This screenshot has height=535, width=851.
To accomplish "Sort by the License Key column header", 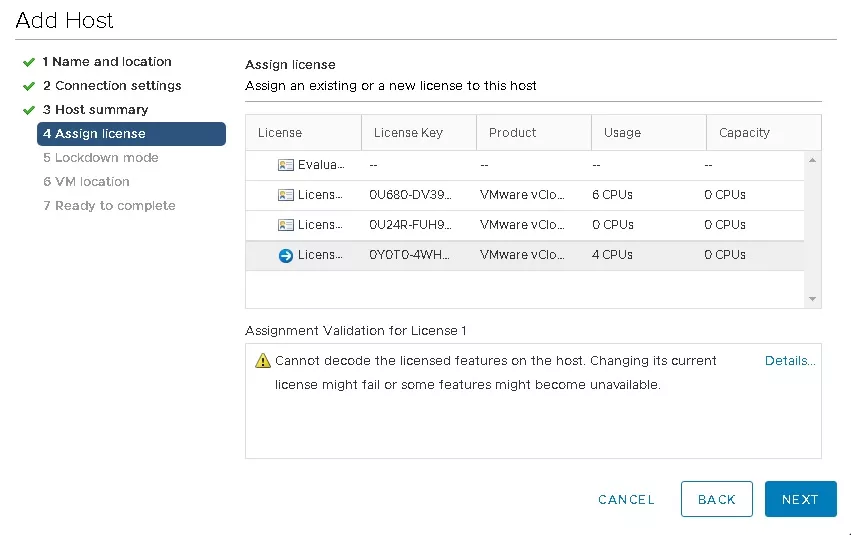I will [418, 132].
